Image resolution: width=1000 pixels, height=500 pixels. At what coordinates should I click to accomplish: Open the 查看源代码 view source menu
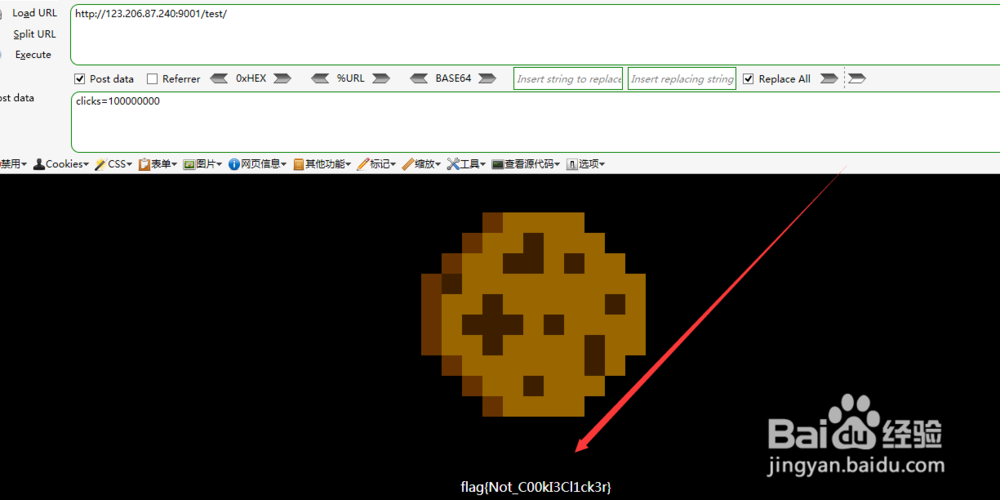point(526,164)
